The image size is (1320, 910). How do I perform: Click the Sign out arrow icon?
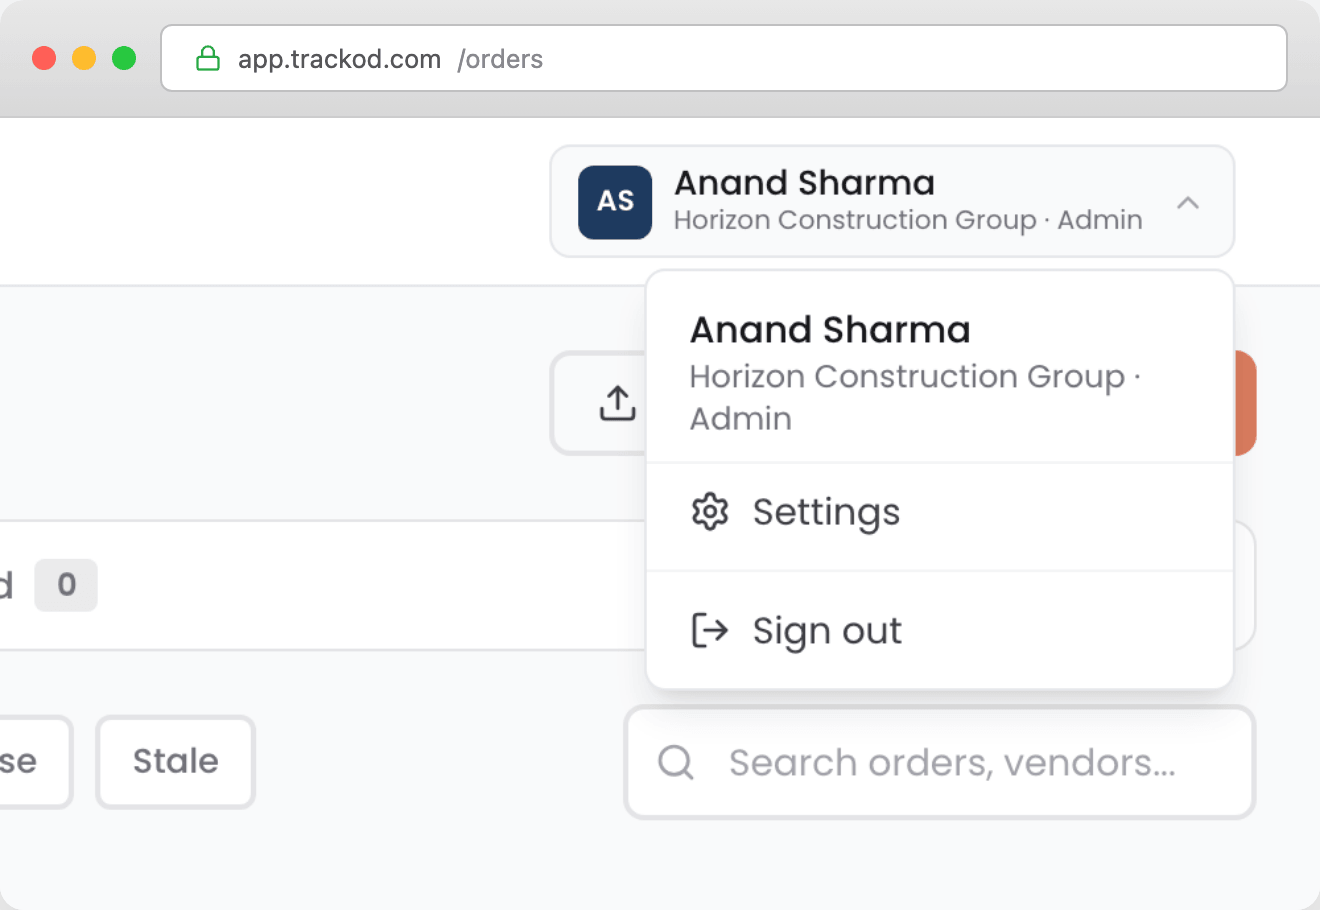709,630
